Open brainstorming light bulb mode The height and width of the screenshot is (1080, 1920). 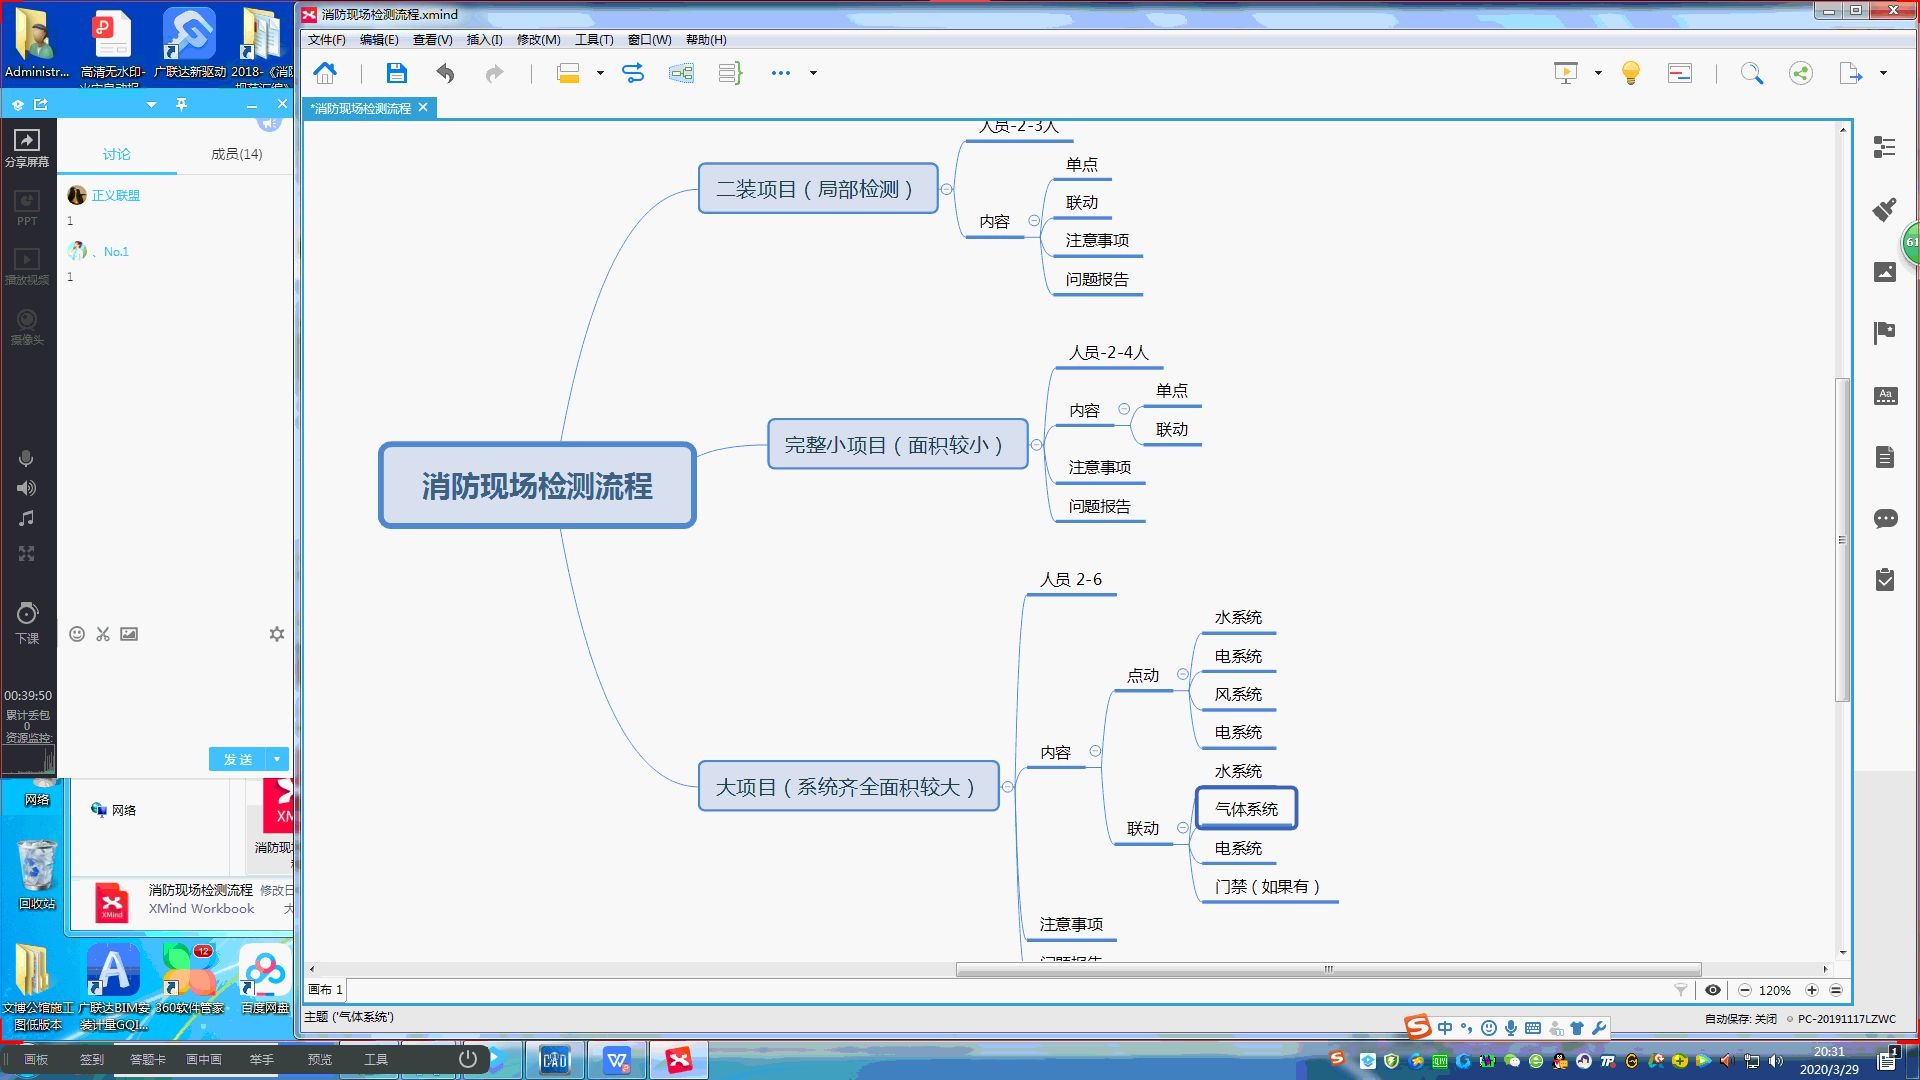point(1631,73)
